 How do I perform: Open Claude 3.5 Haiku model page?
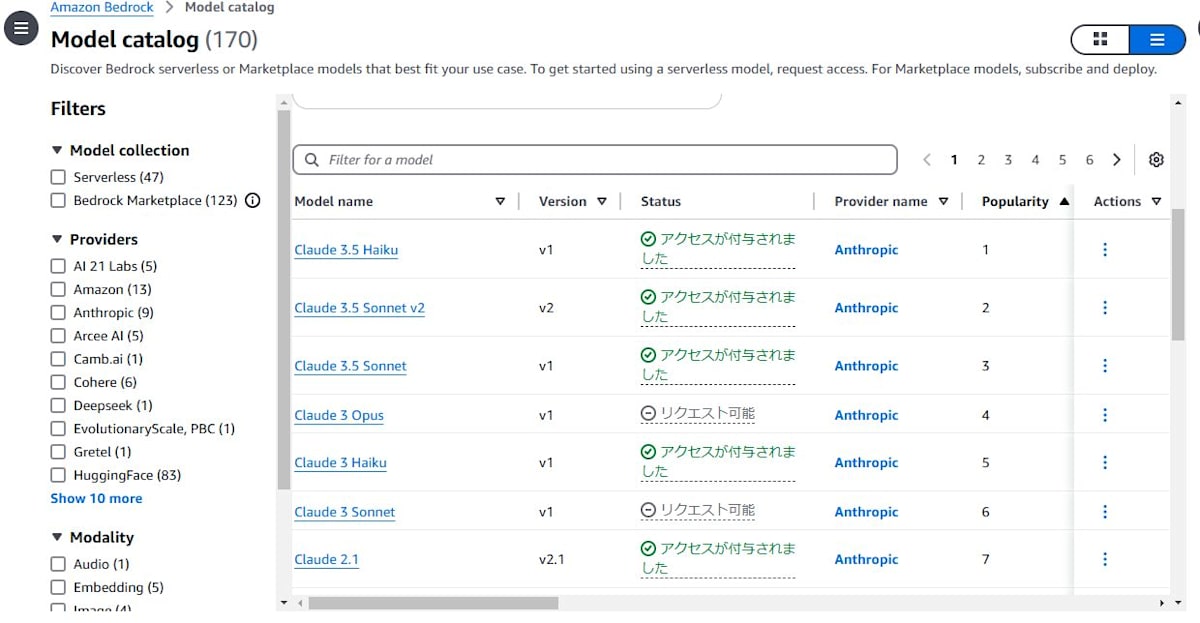346,250
